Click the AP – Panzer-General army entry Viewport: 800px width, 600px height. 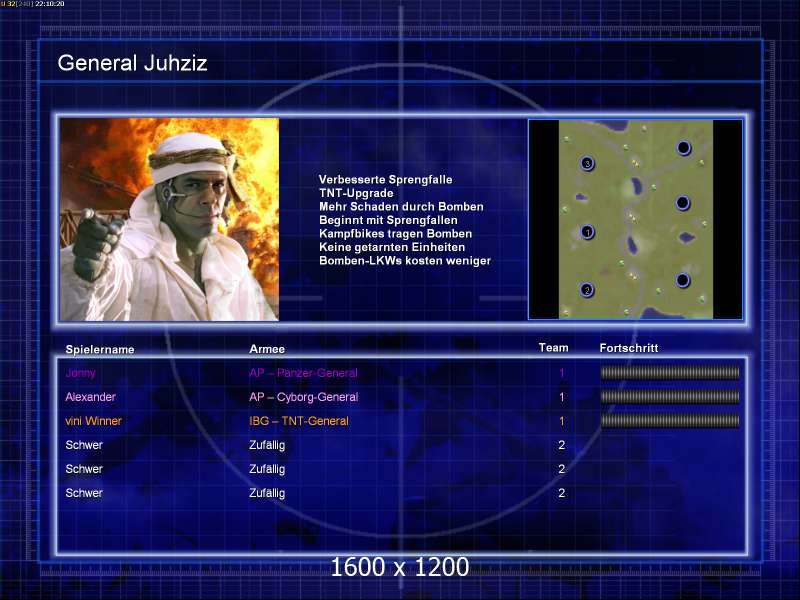[304, 373]
